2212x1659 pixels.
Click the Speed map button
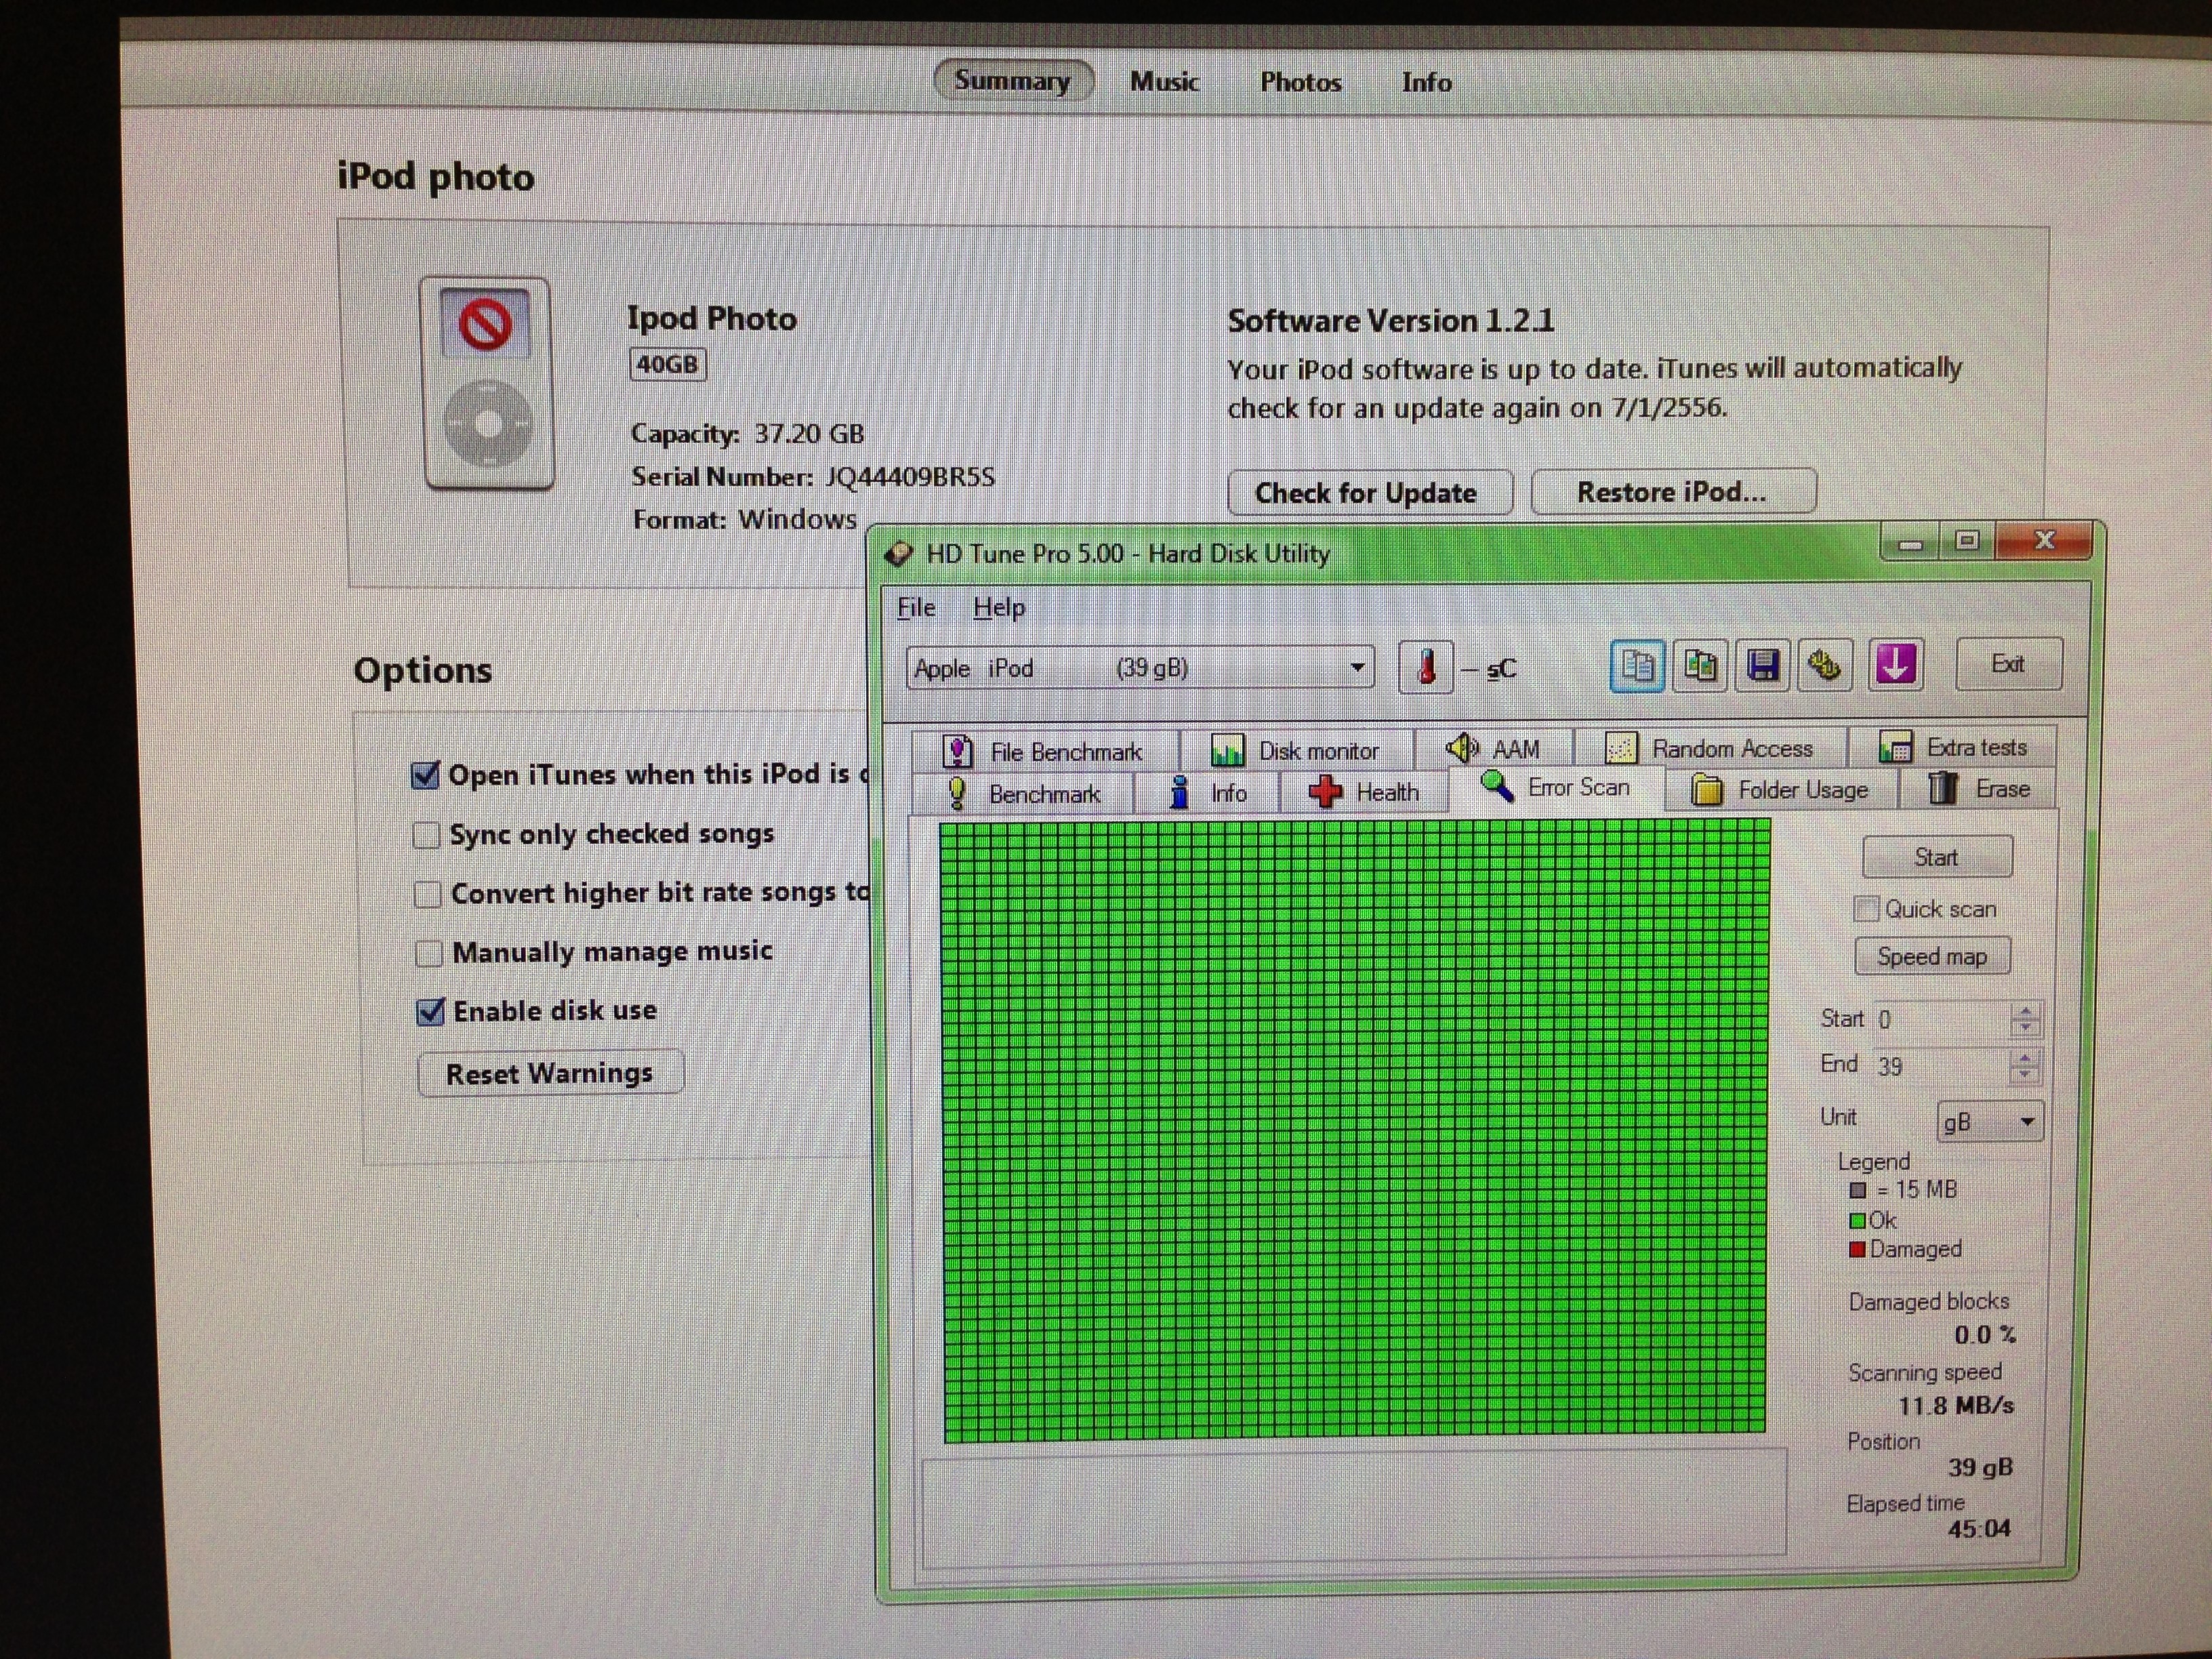tap(1932, 956)
